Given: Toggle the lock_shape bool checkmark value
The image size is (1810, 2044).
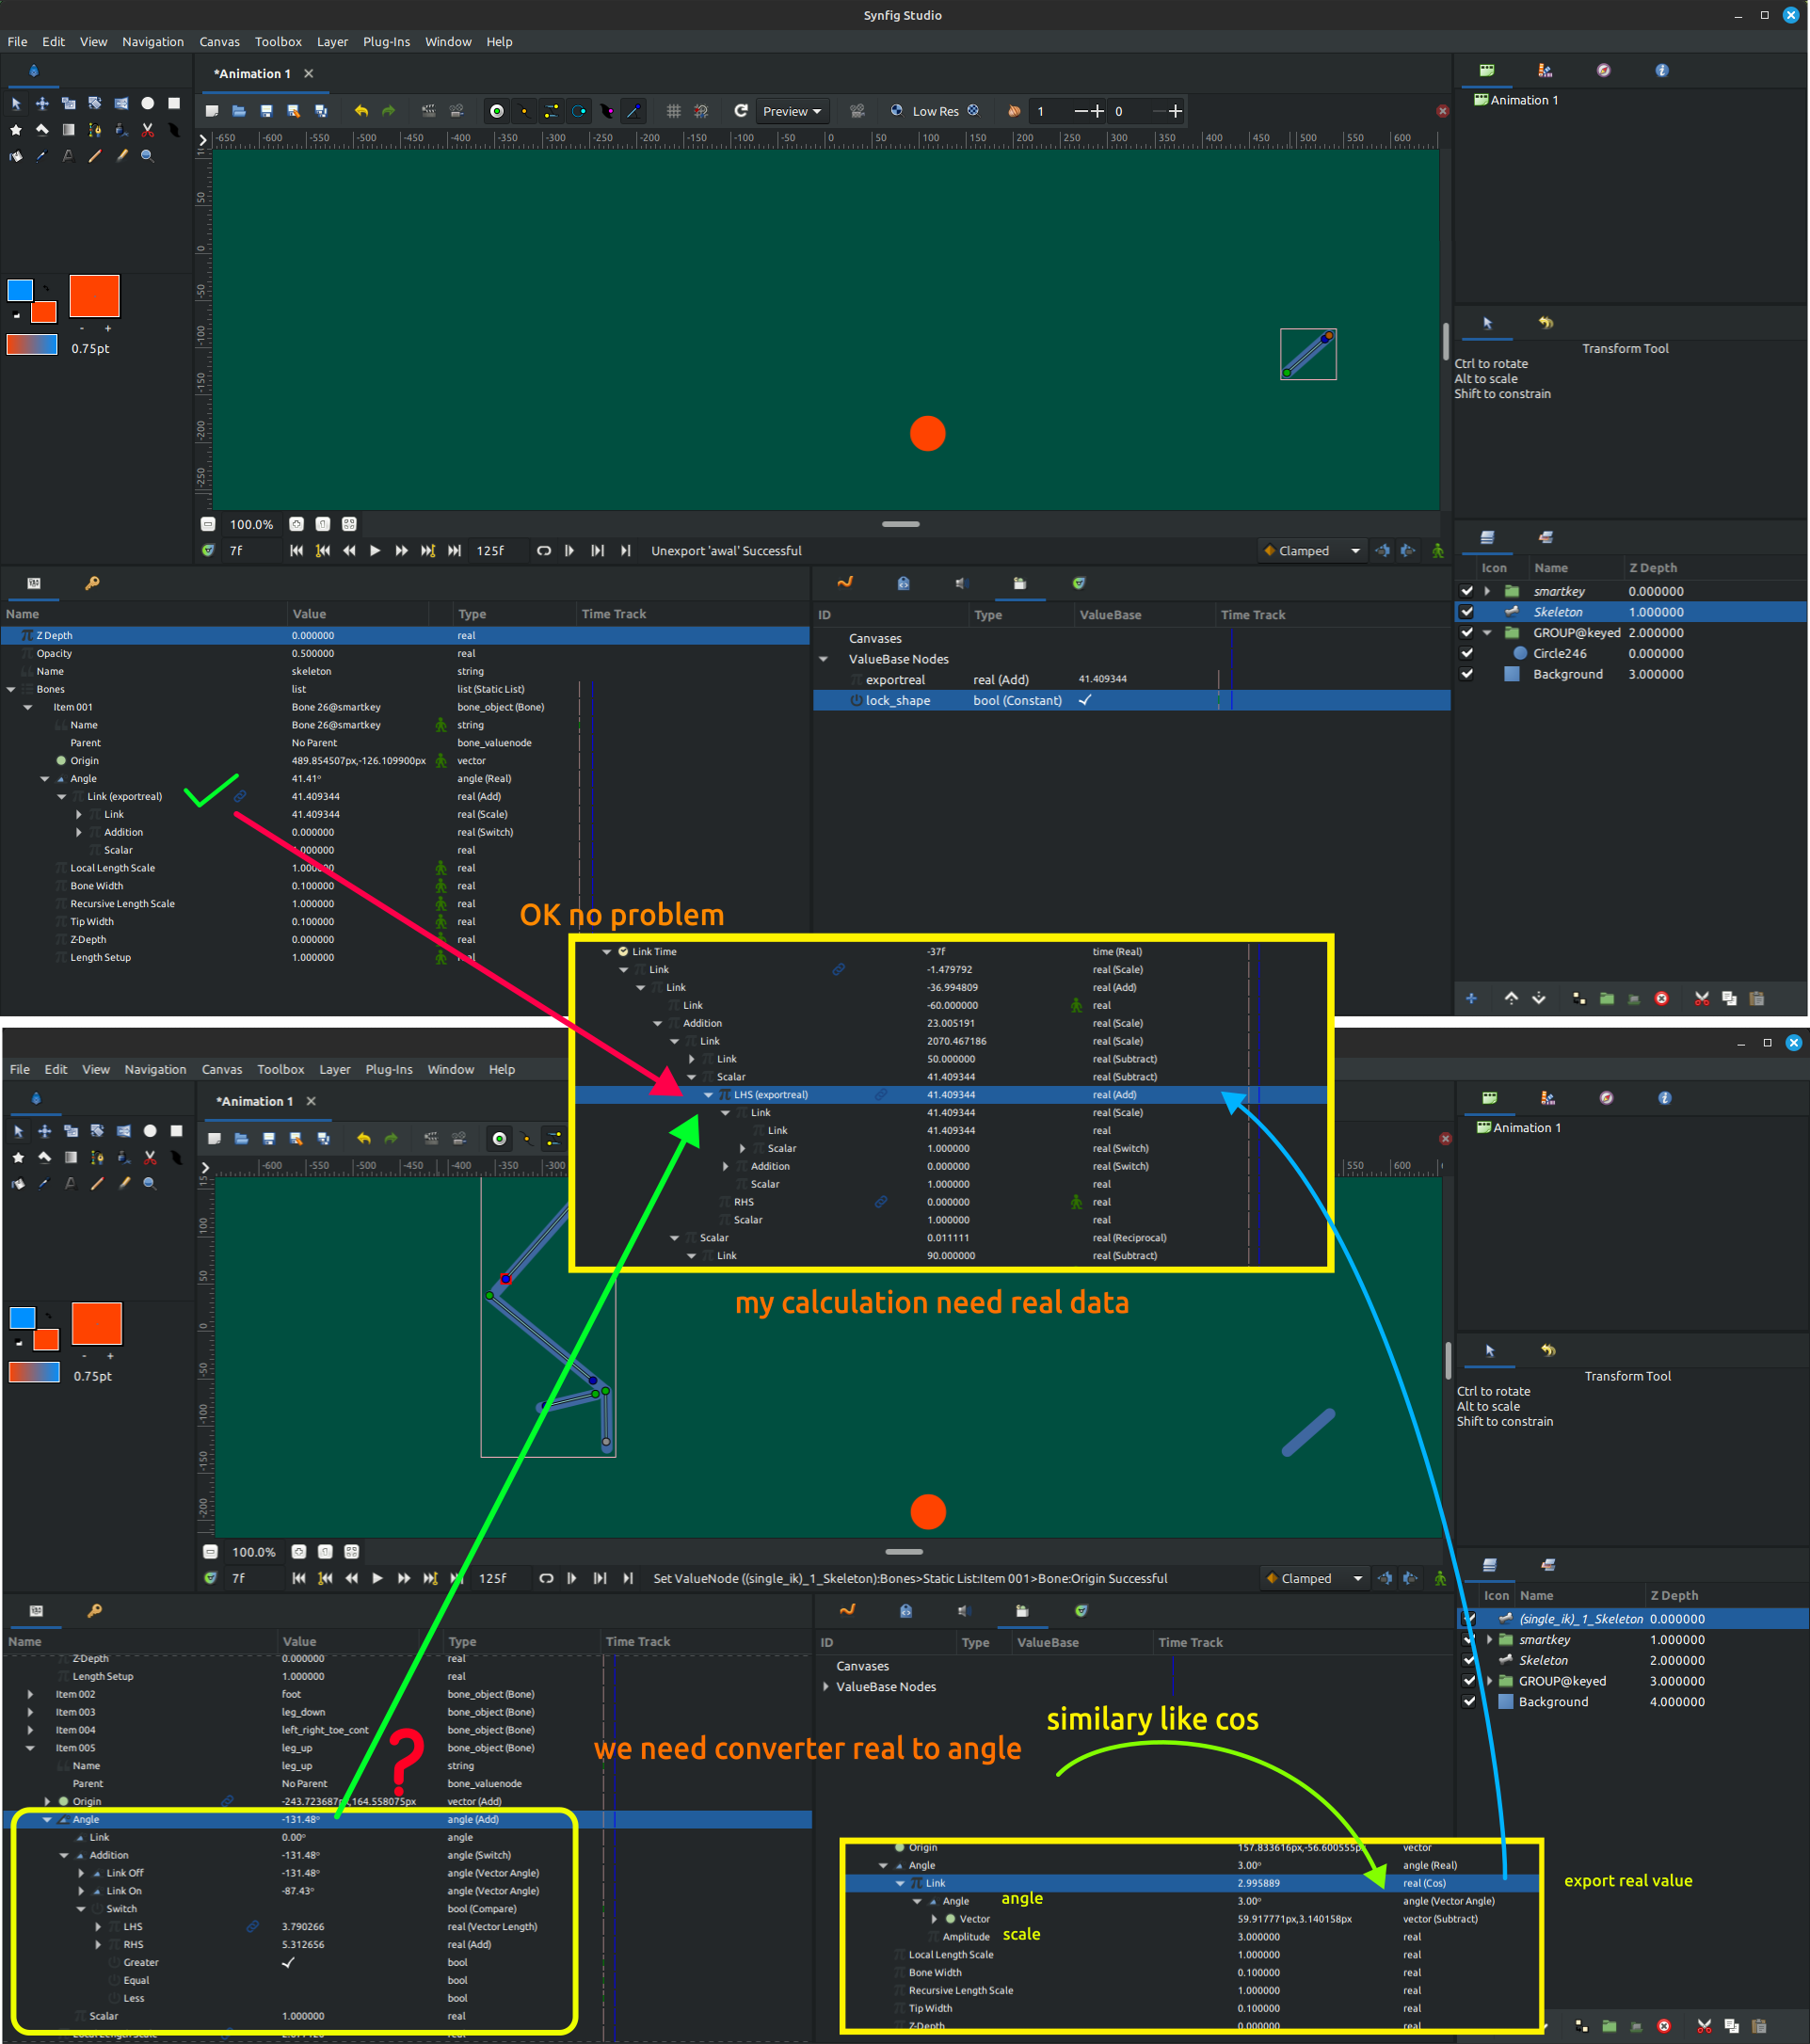Looking at the screenshot, I should (1085, 700).
